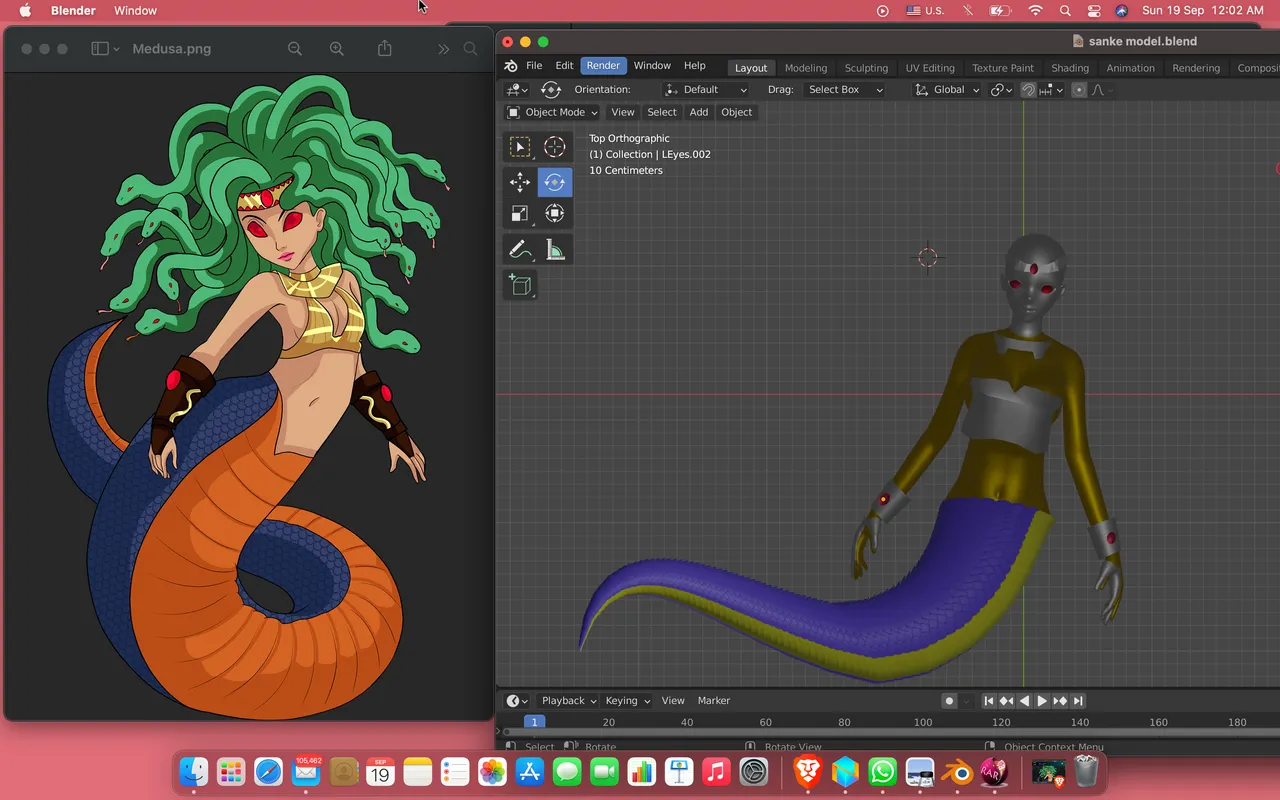Open the timeline Marker menu

coord(714,701)
